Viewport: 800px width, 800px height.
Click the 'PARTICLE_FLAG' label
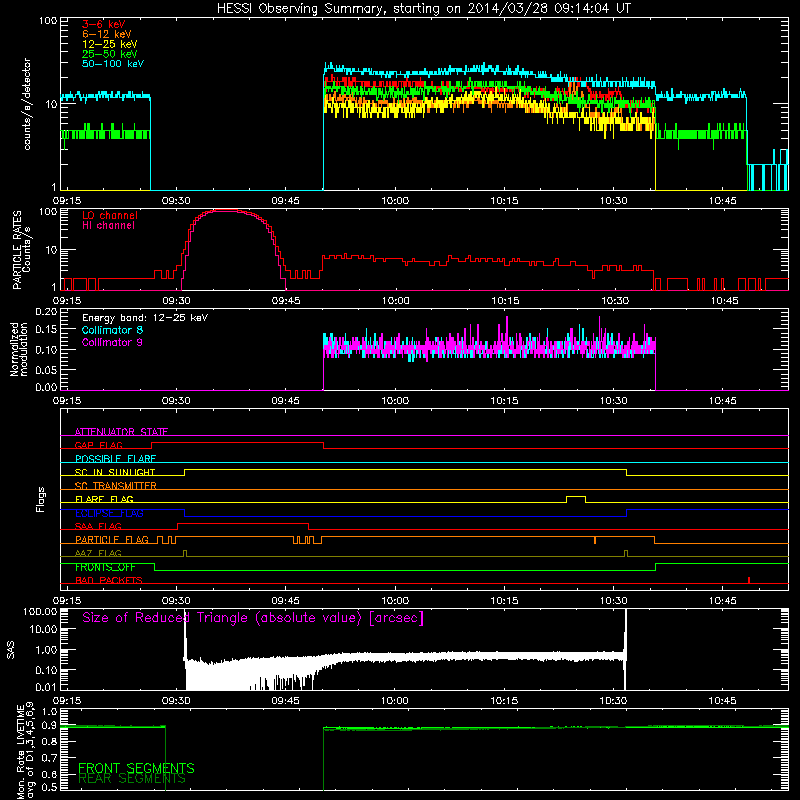pos(112,540)
